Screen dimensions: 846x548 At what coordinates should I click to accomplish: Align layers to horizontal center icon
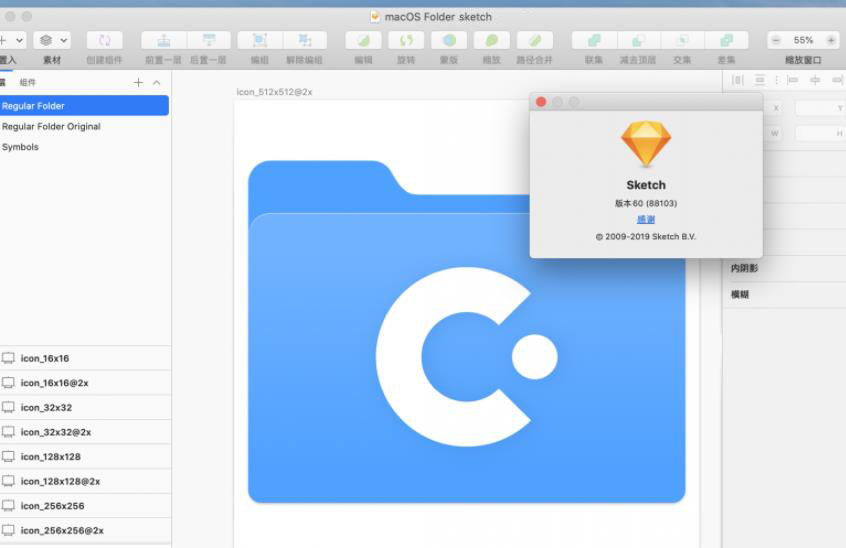815,80
